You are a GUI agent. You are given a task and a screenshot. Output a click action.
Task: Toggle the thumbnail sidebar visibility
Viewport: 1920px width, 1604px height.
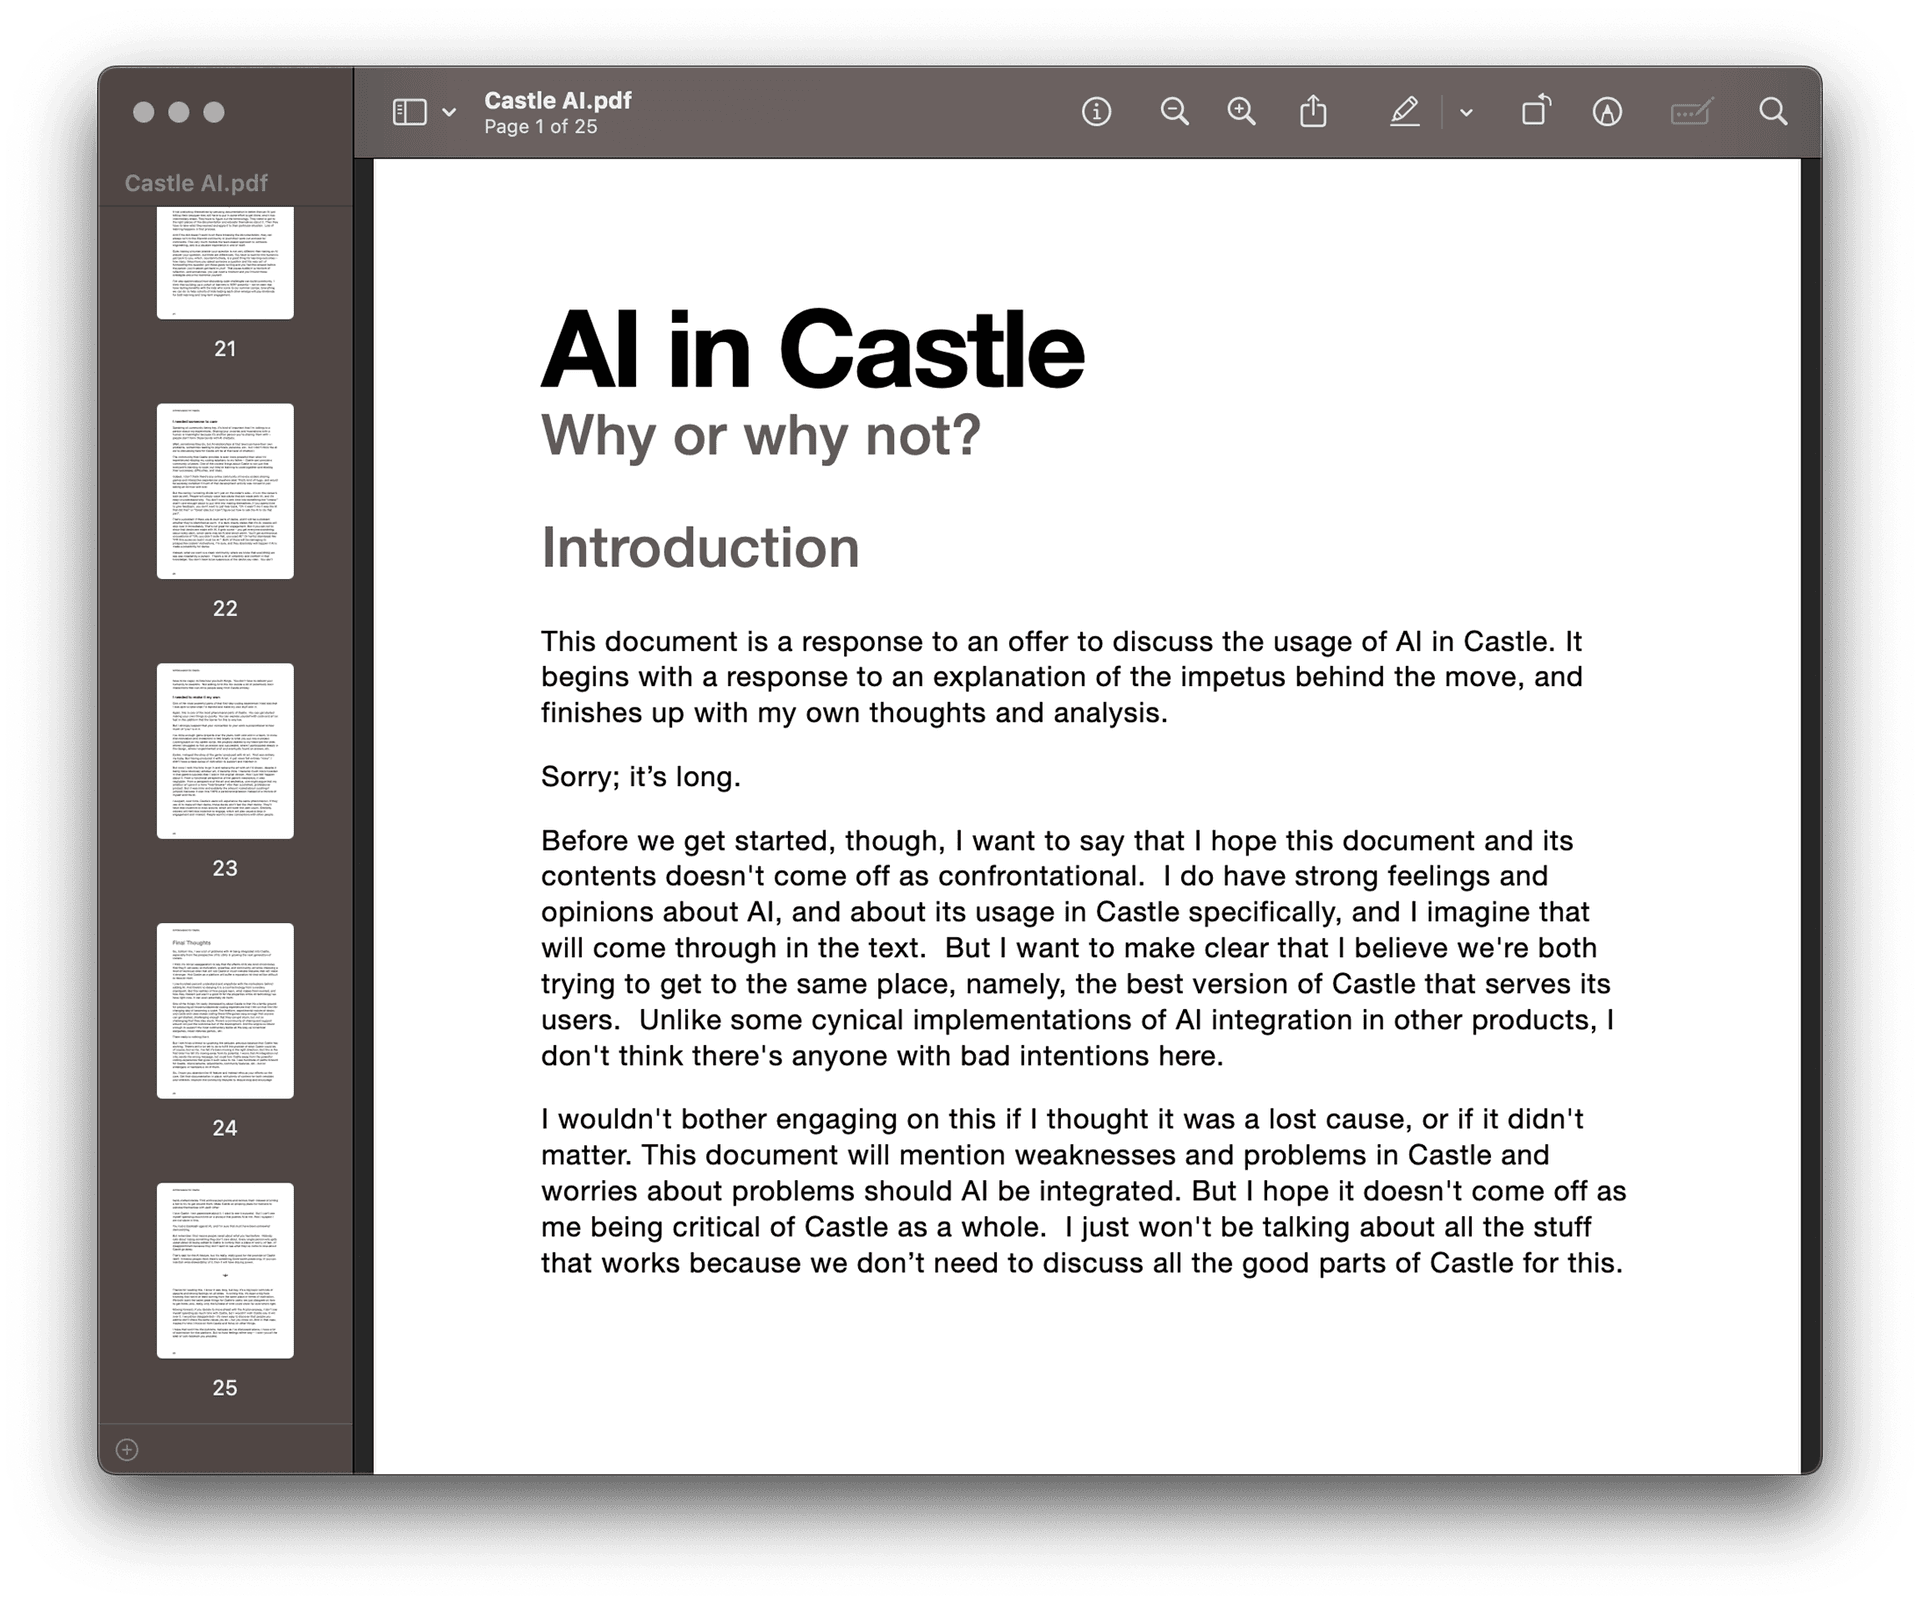(x=409, y=111)
